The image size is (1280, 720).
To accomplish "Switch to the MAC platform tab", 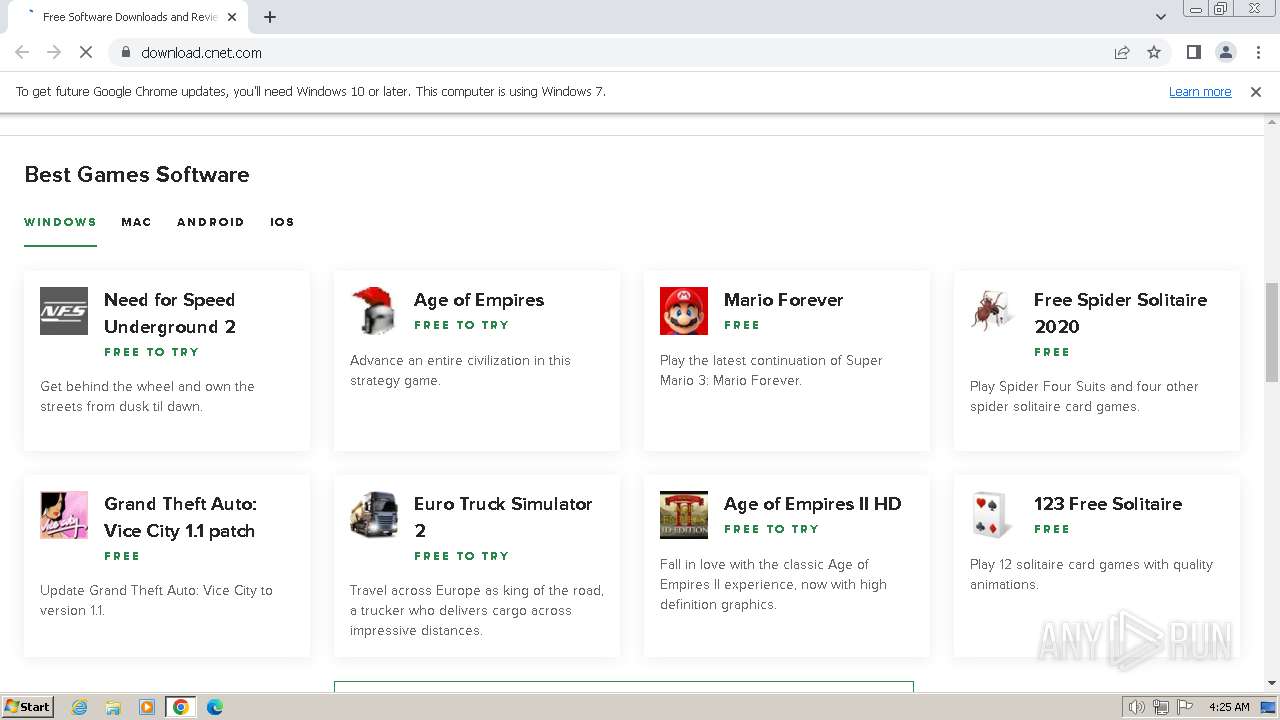I will pos(136,222).
